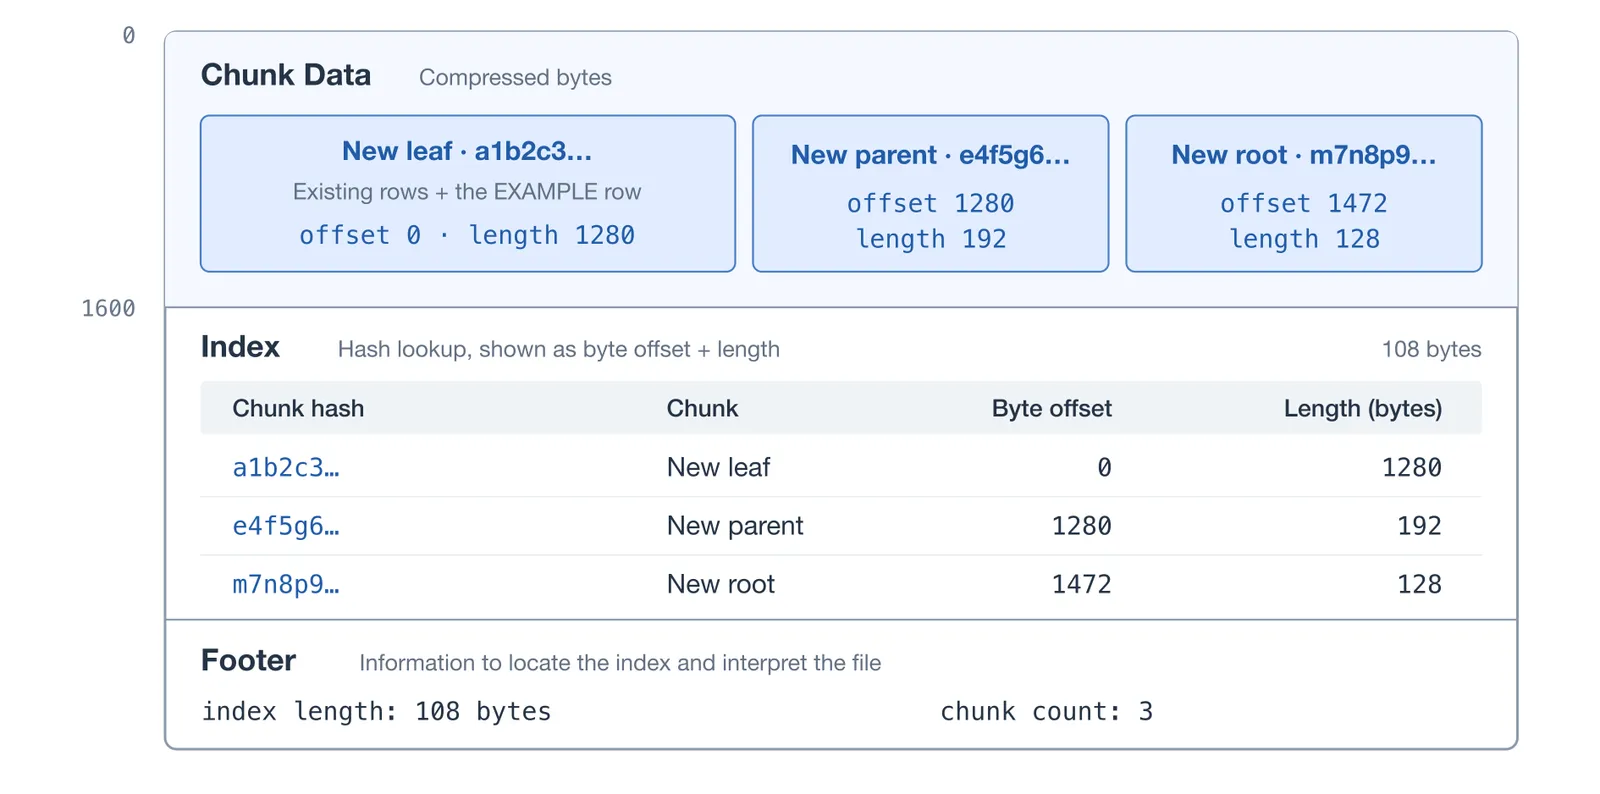
Task: Click the 'New parent' table cell
Action: tap(735, 526)
